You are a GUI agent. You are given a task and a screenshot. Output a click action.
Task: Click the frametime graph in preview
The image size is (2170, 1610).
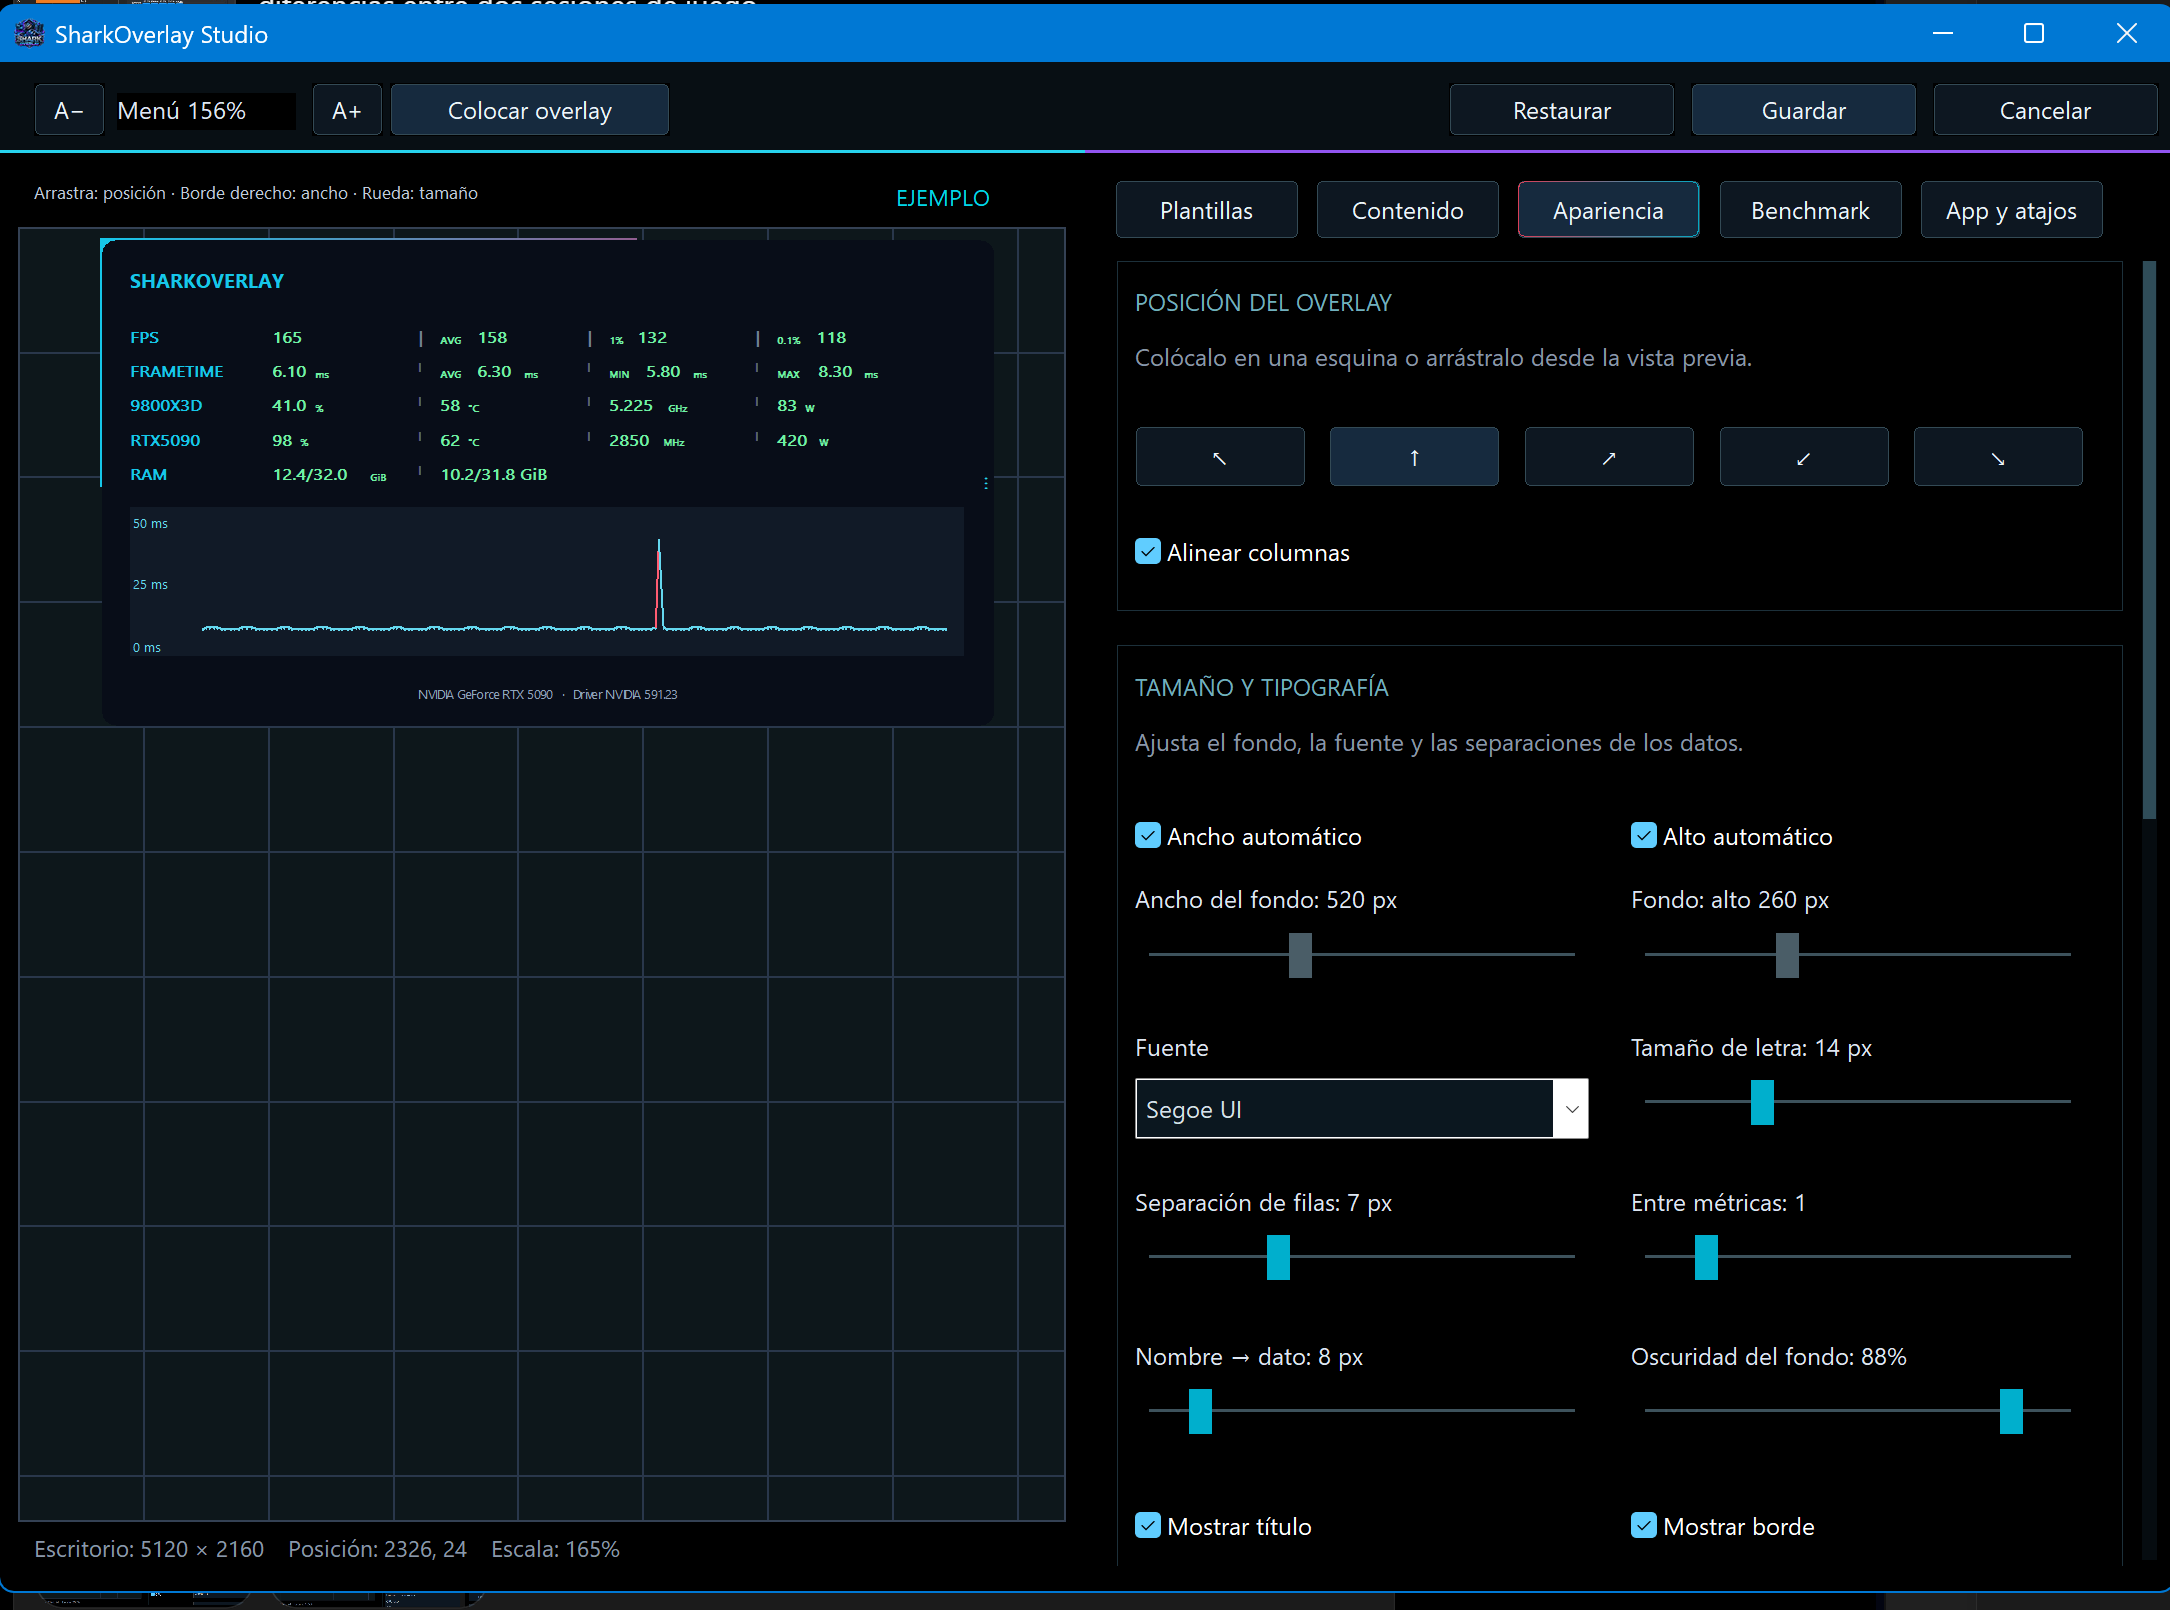pyautogui.click(x=547, y=581)
